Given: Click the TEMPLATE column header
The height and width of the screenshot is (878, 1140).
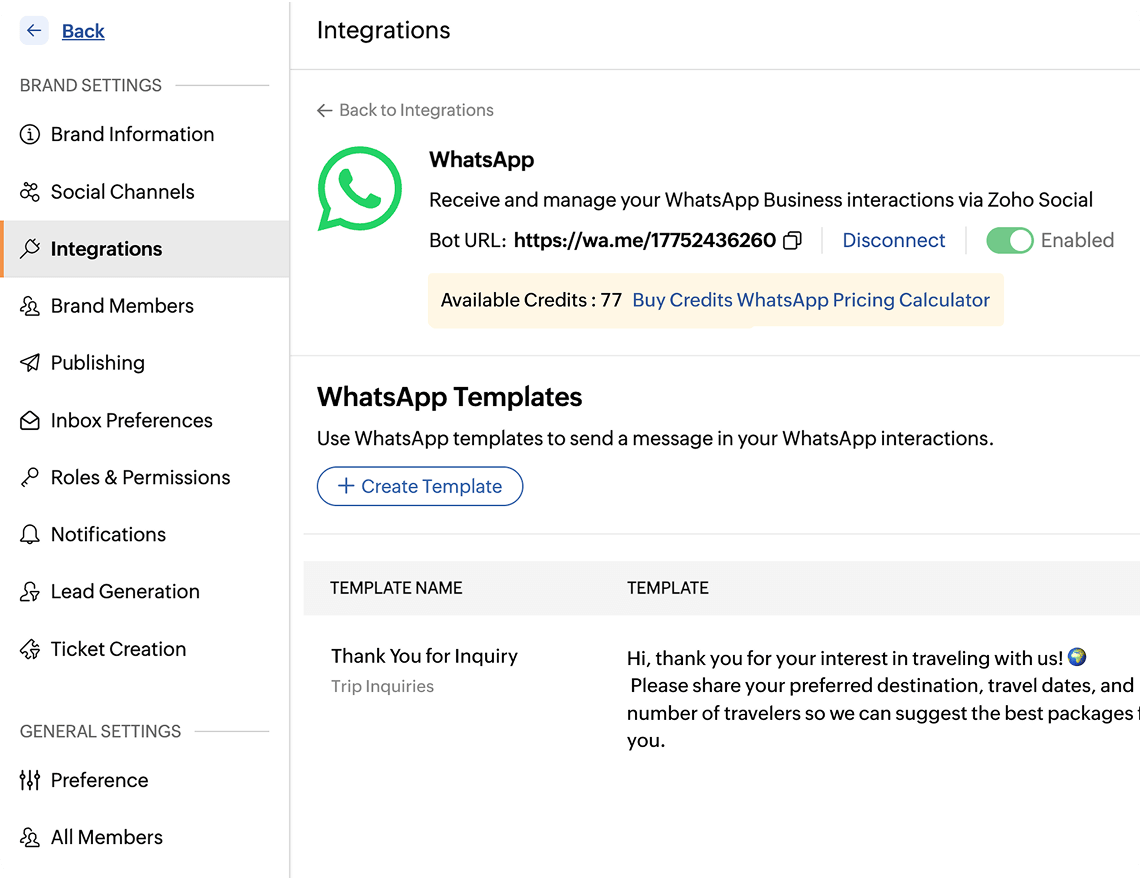Looking at the screenshot, I should [x=667, y=588].
